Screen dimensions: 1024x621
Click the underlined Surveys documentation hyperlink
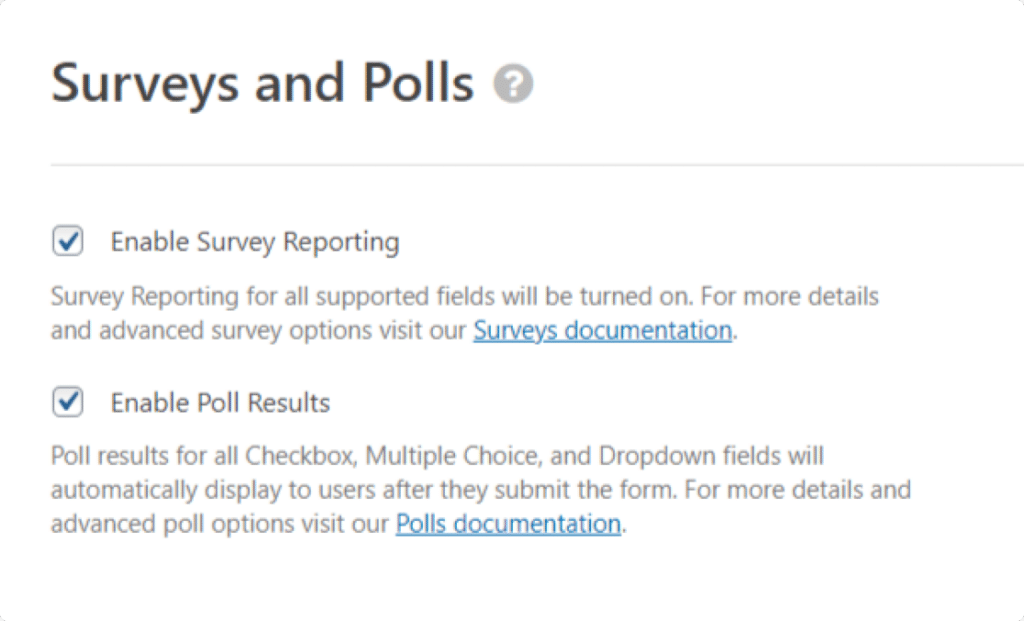pyautogui.click(x=602, y=330)
